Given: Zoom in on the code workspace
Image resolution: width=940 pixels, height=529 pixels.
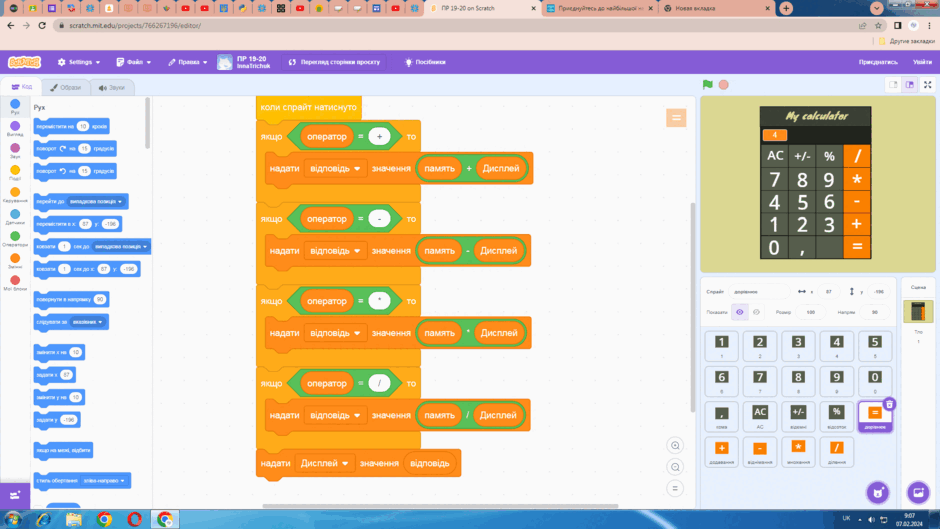Looking at the screenshot, I should (675, 446).
